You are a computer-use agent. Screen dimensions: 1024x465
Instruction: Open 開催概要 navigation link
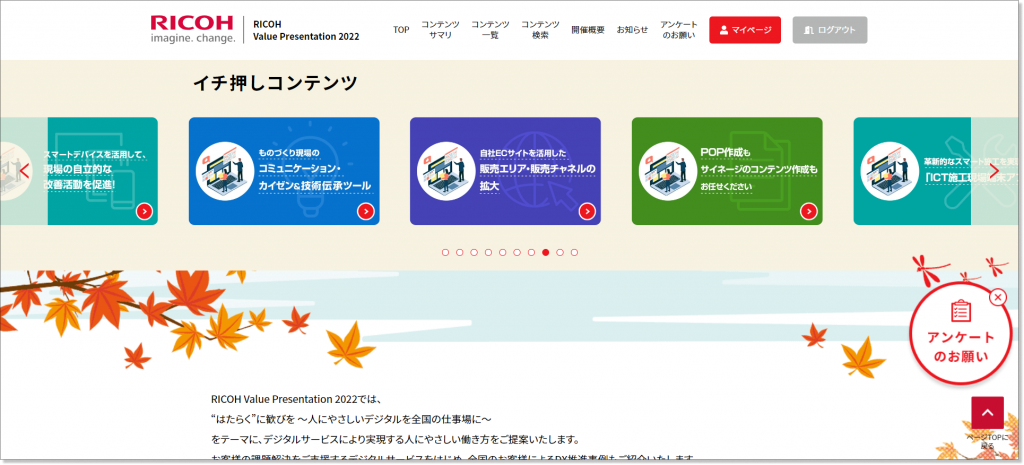[588, 30]
